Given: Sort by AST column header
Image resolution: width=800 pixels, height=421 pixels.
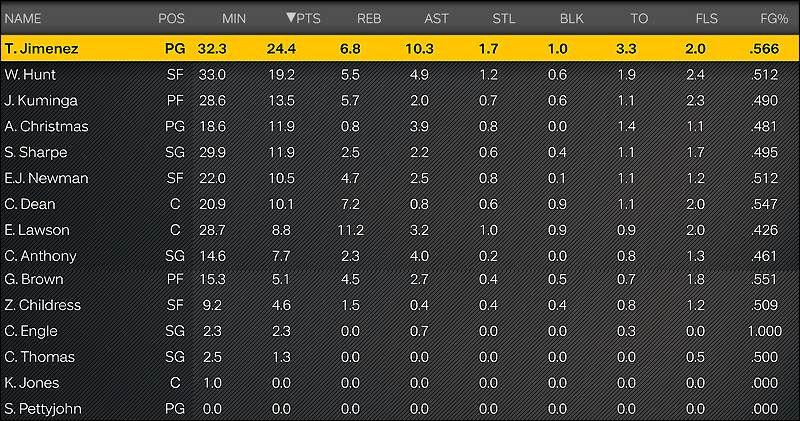Looking at the screenshot, I should coord(436,19).
